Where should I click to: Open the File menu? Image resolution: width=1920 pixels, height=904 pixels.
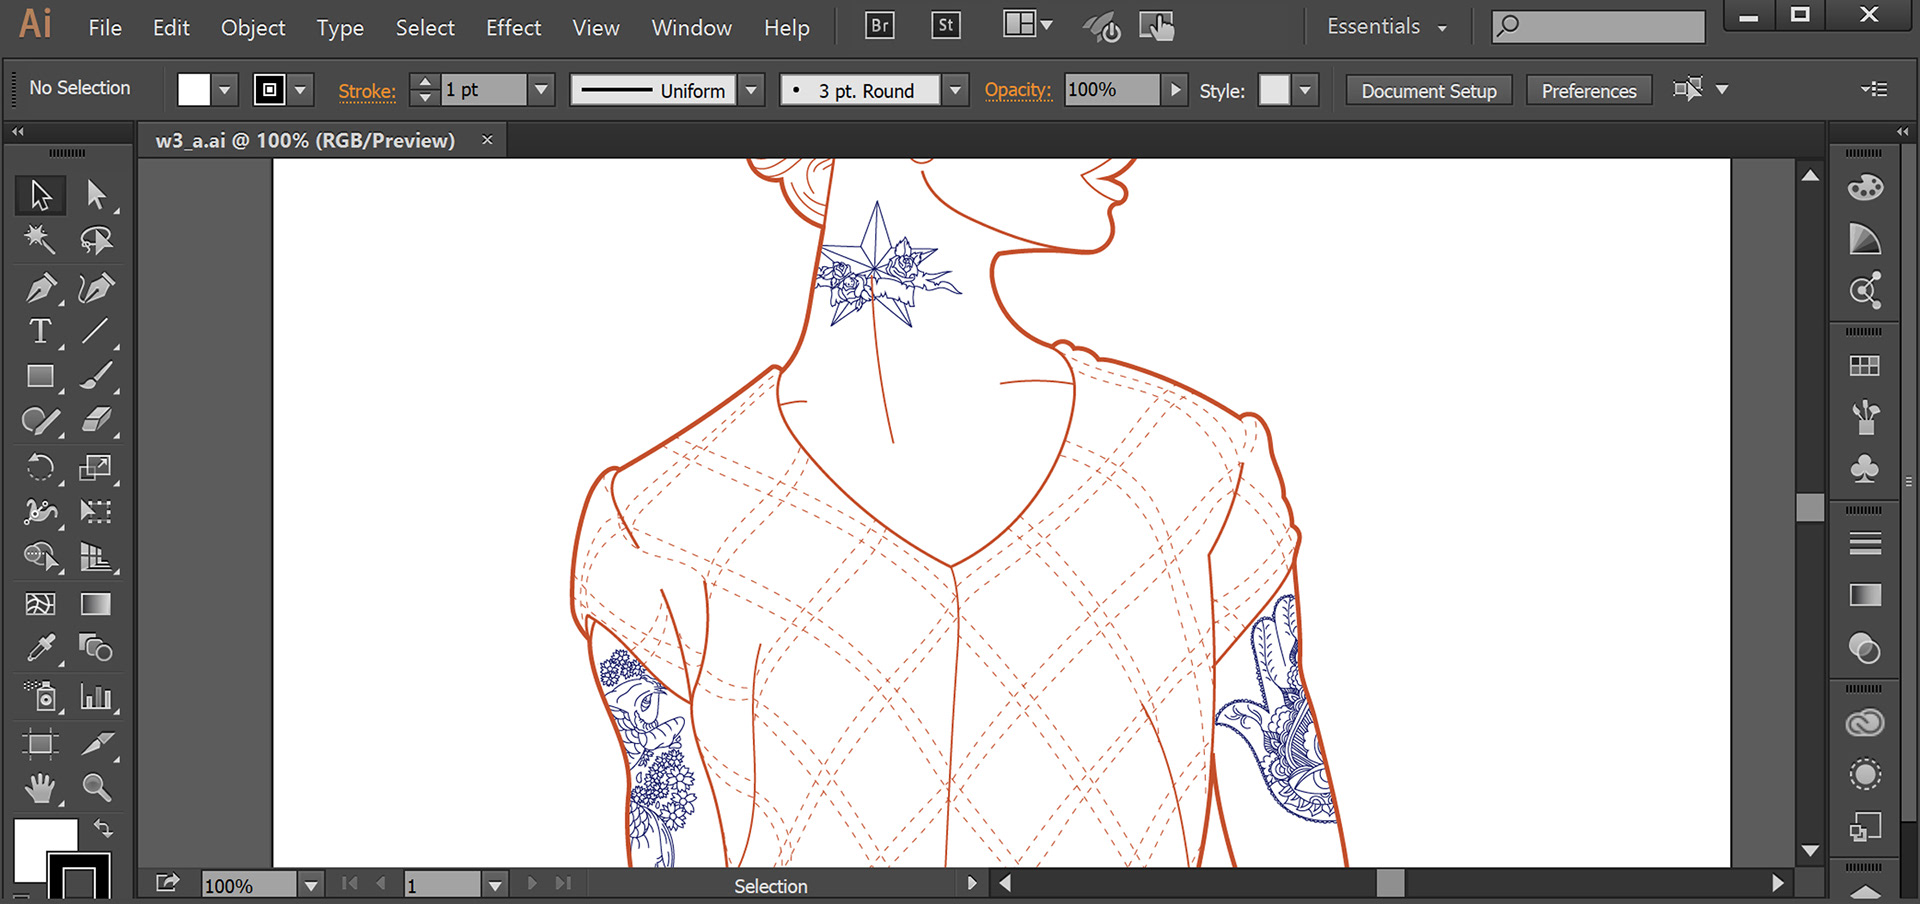(105, 28)
